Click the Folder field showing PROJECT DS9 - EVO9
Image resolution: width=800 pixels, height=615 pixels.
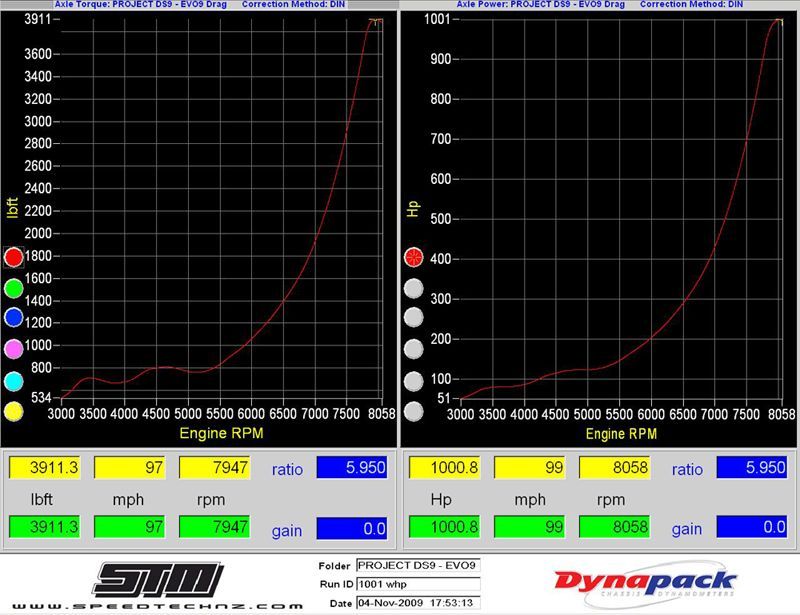tap(417, 566)
